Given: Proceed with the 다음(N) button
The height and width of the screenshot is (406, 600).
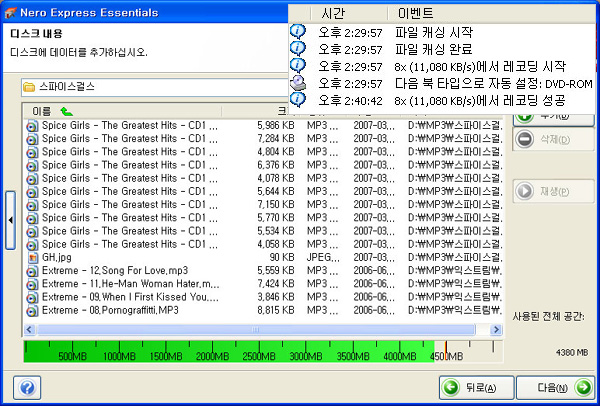Looking at the screenshot, I should [554, 388].
